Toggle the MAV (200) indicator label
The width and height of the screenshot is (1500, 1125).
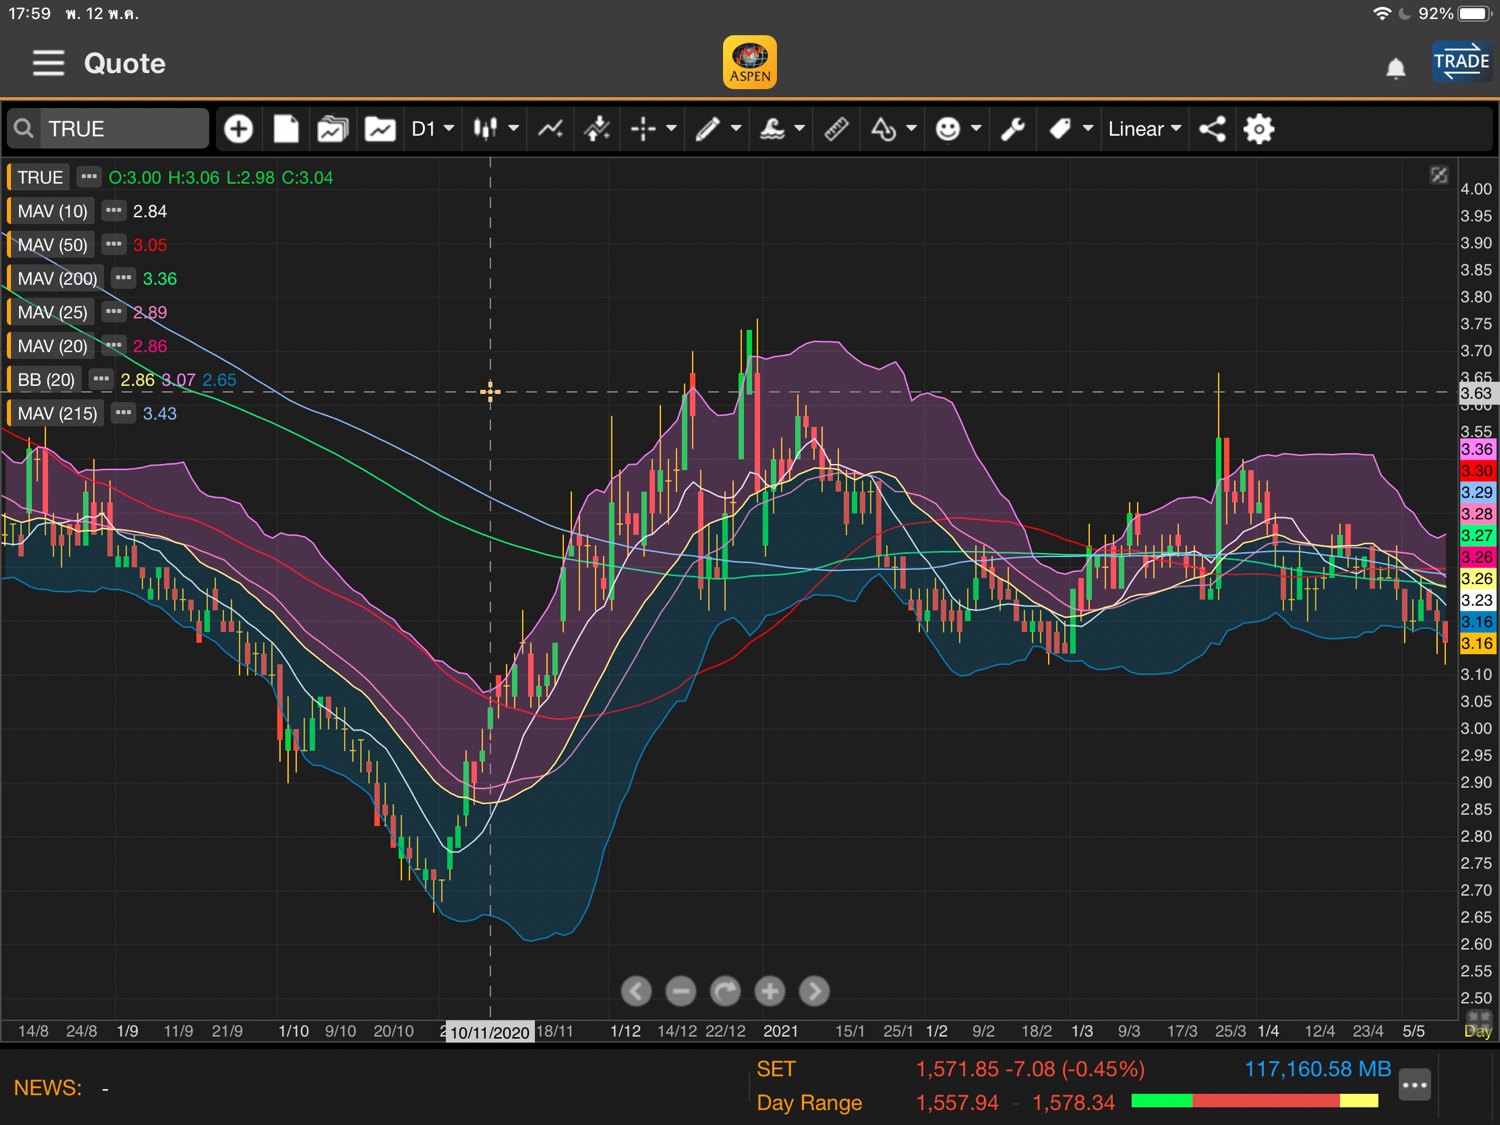point(57,279)
